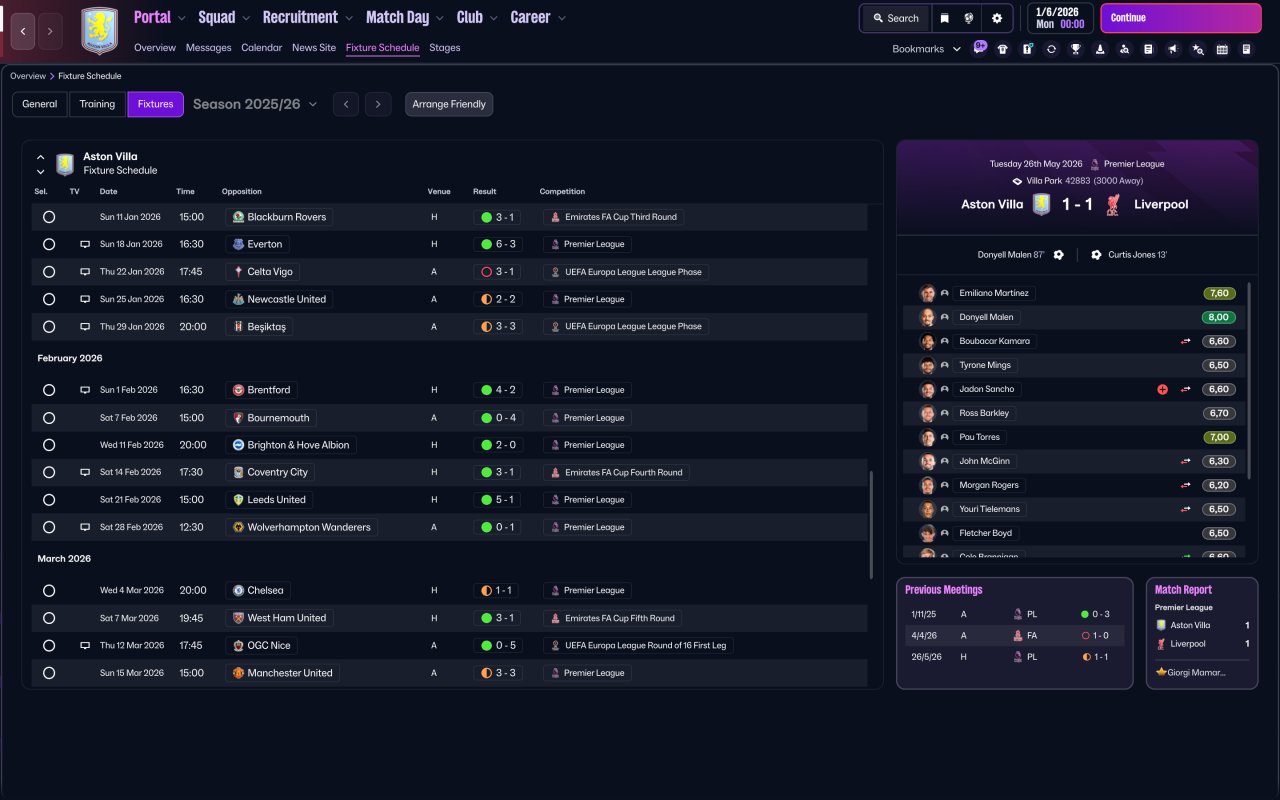This screenshot has height=800, width=1280.
Task: Select the Everton fixture radio circle
Action: (48, 244)
